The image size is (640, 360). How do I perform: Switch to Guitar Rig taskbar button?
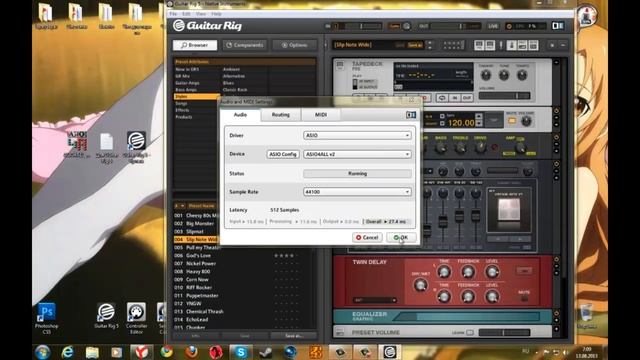coord(390,352)
